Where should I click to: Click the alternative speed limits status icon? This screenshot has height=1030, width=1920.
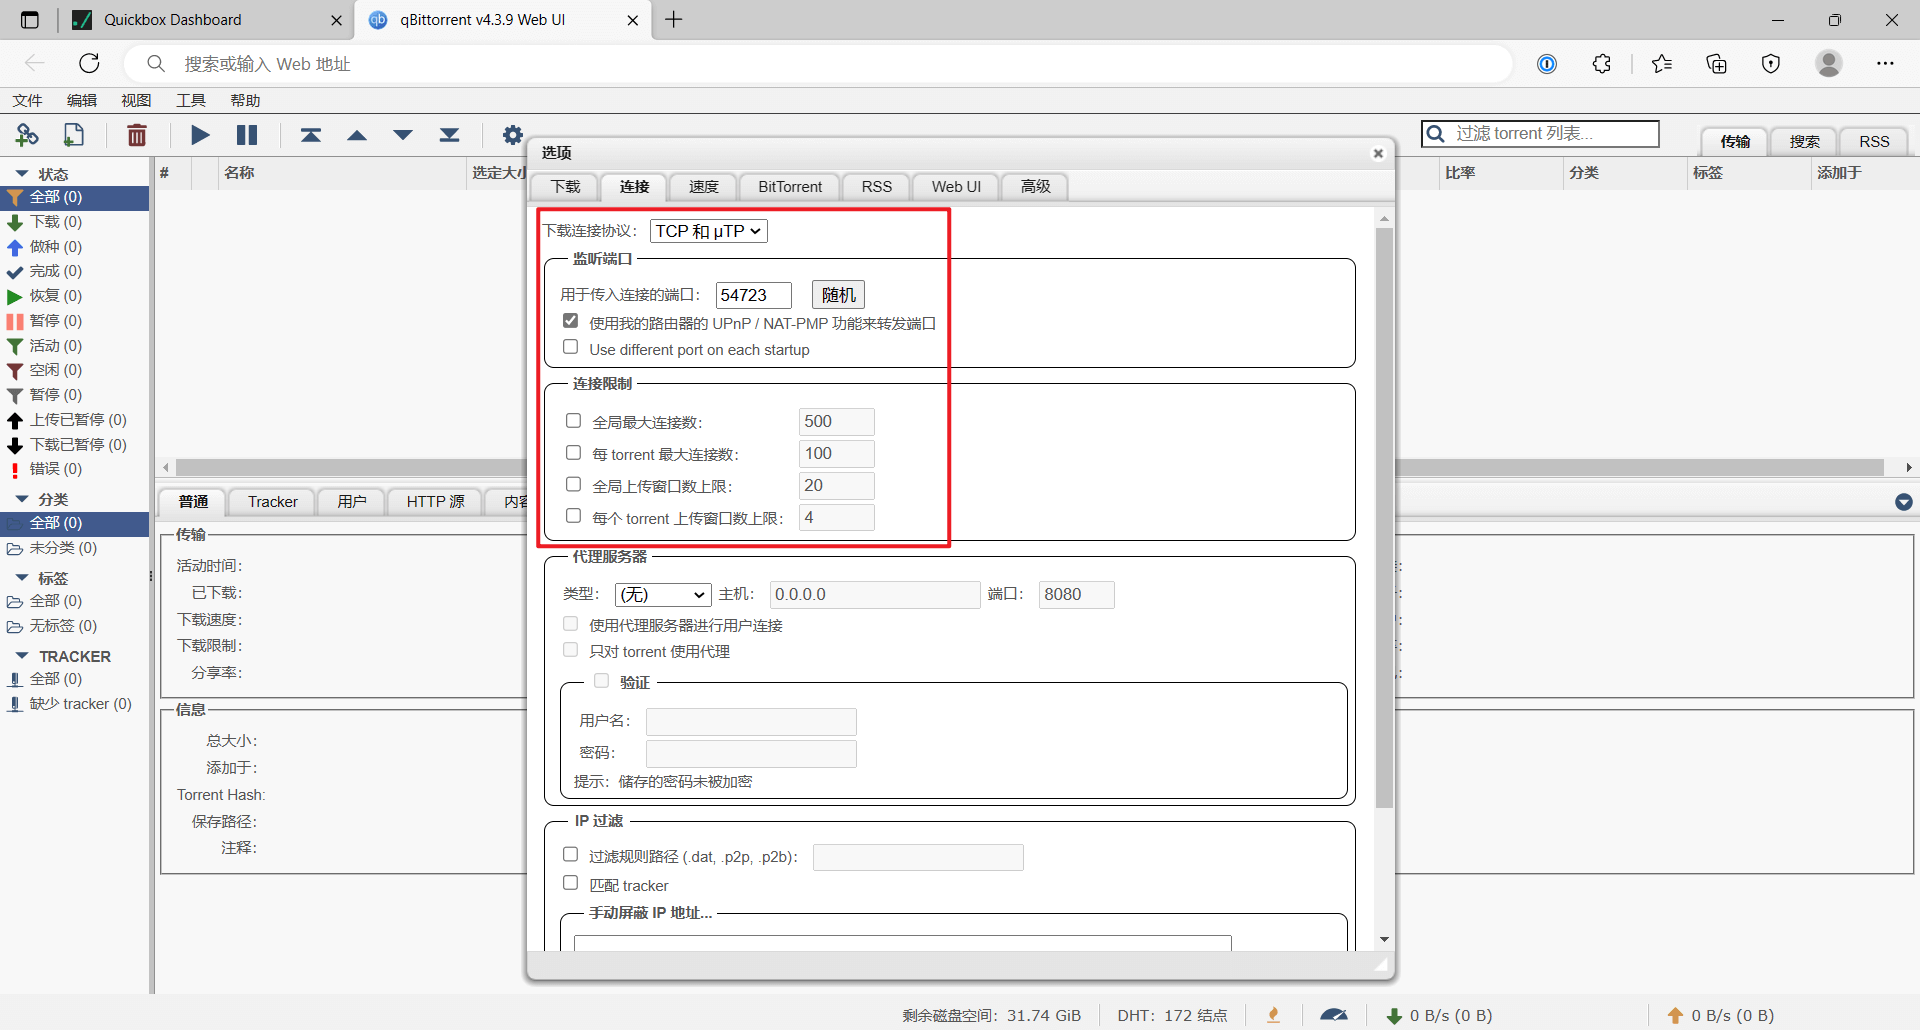click(x=1333, y=1015)
